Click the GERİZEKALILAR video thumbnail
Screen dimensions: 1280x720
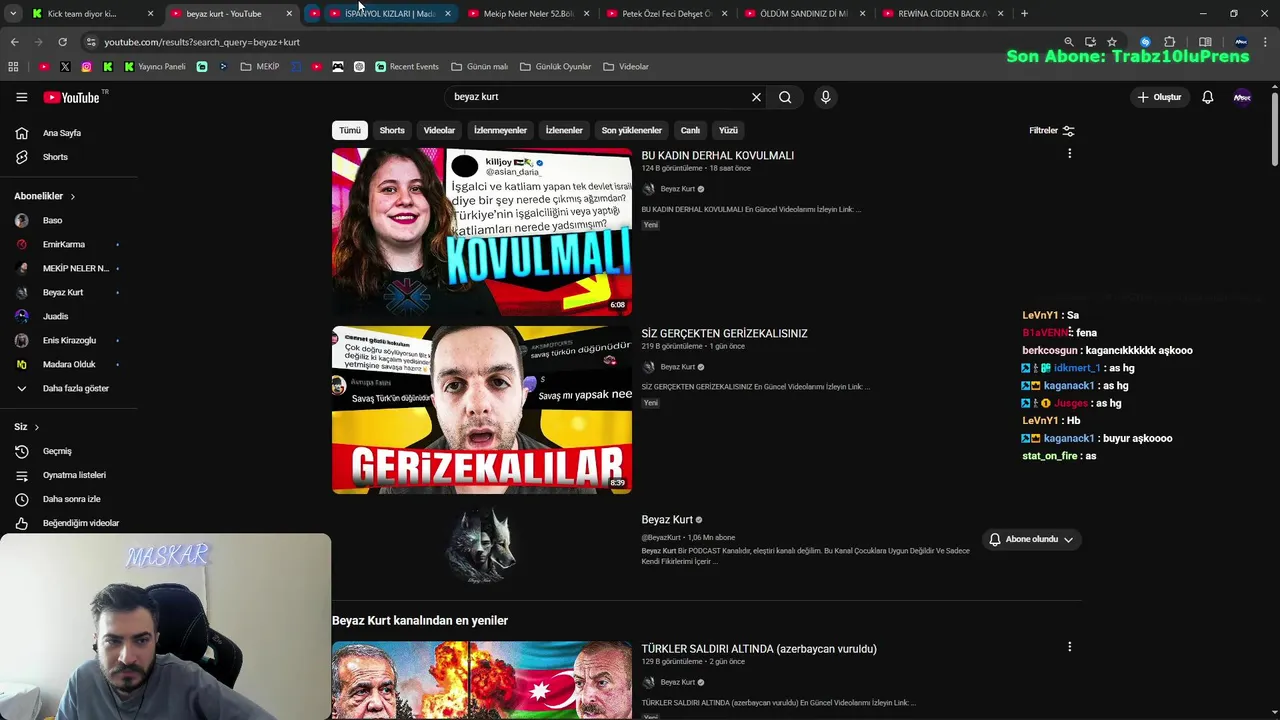tap(482, 410)
